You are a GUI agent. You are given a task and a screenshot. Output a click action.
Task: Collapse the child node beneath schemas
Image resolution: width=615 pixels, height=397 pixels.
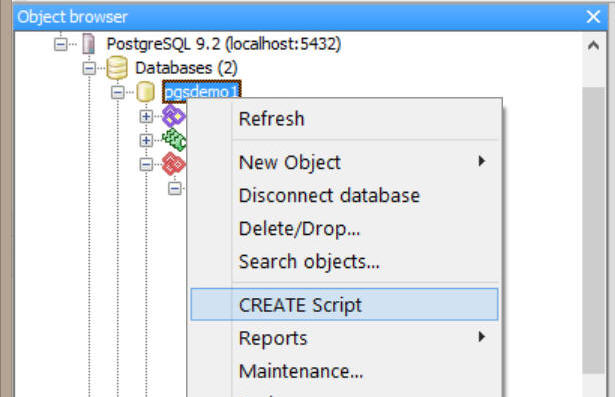[175, 188]
